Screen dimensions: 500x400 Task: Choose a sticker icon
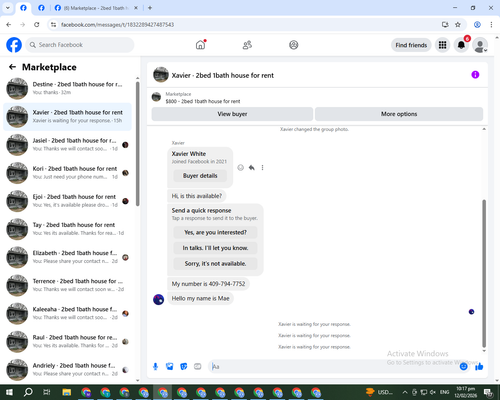click(x=184, y=367)
